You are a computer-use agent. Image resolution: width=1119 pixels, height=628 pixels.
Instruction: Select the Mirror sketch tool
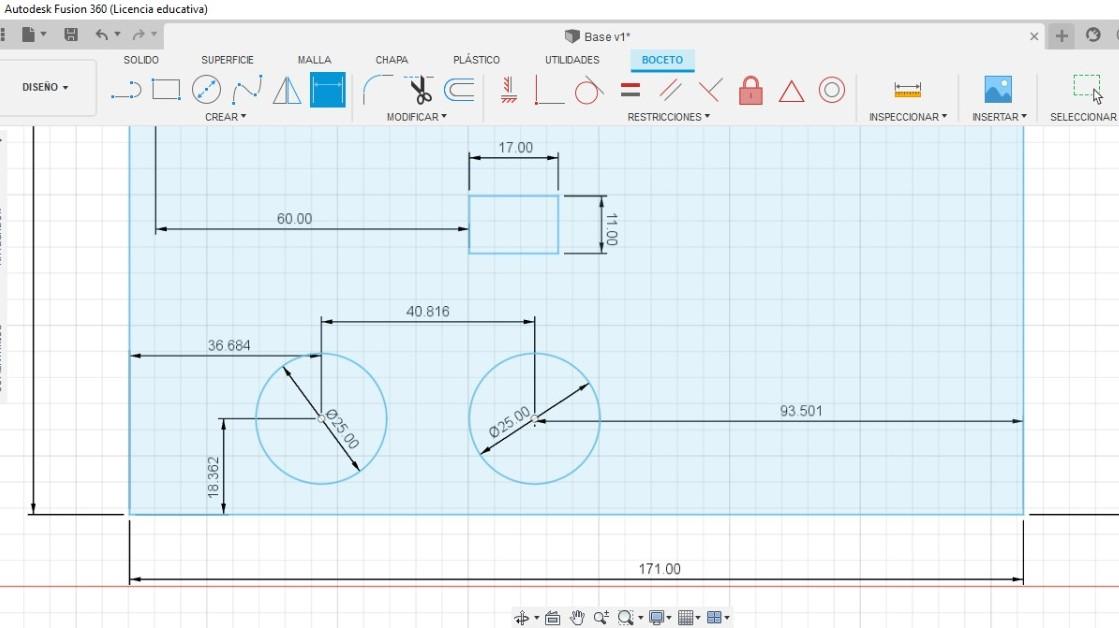(287, 90)
